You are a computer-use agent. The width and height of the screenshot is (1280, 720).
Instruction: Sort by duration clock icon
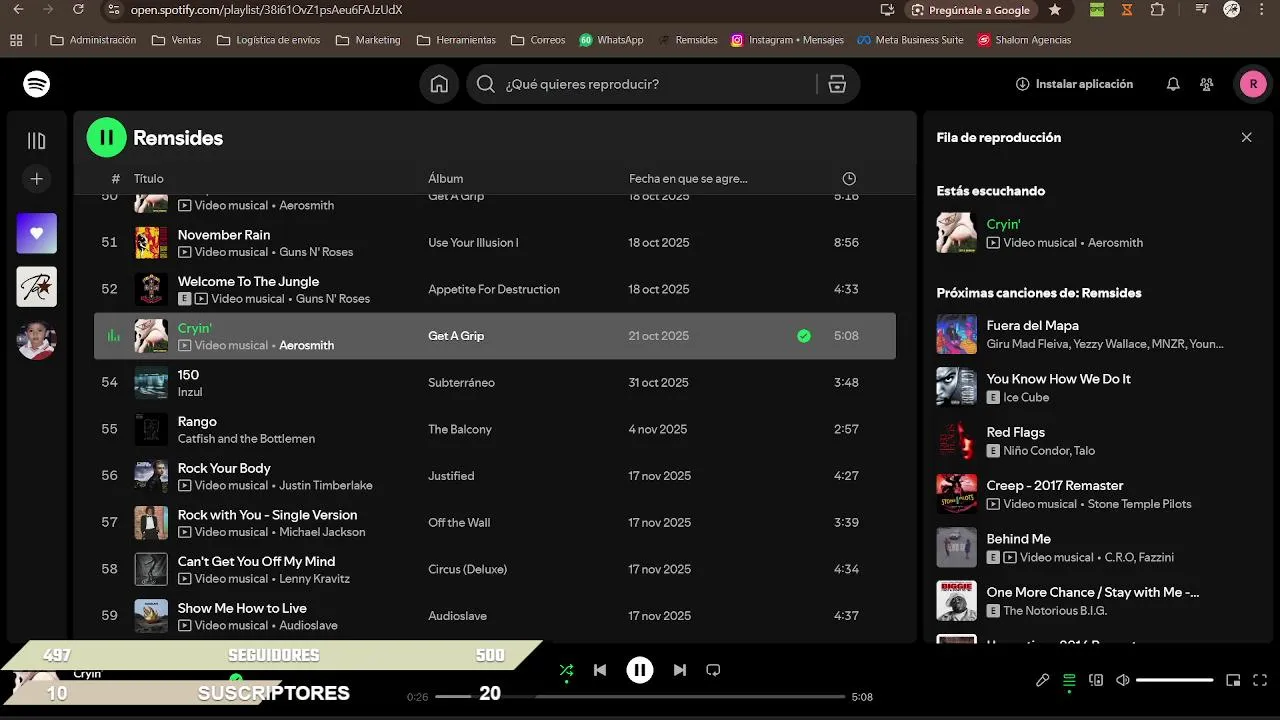pyautogui.click(x=849, y=179)
